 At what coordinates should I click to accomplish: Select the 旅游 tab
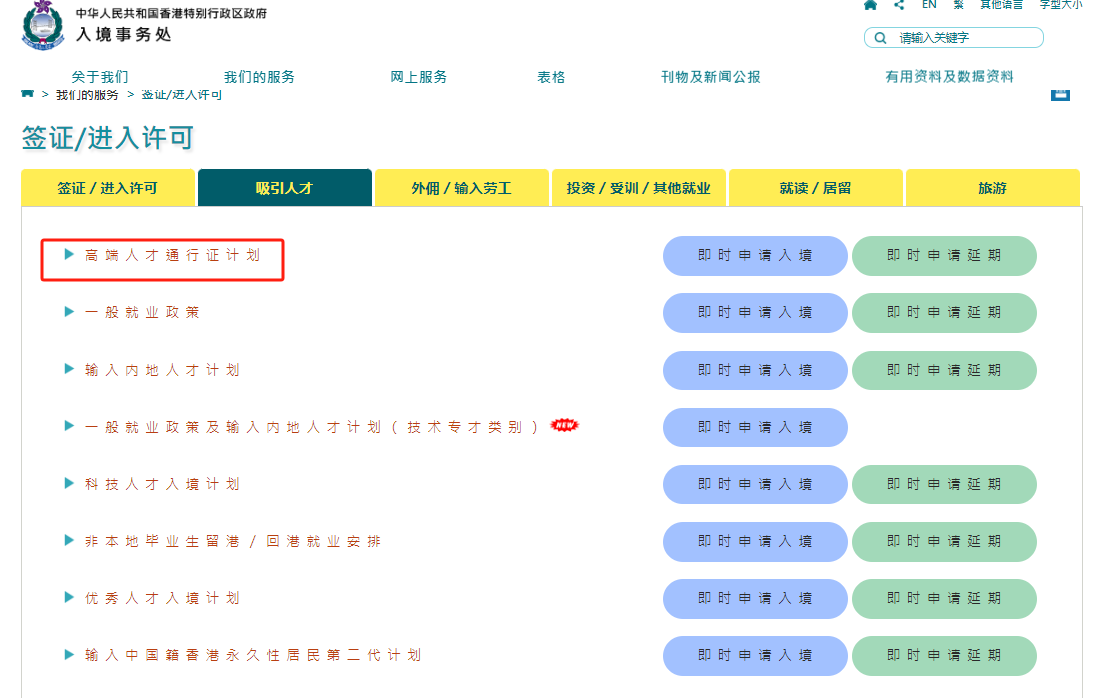point(992,188)
